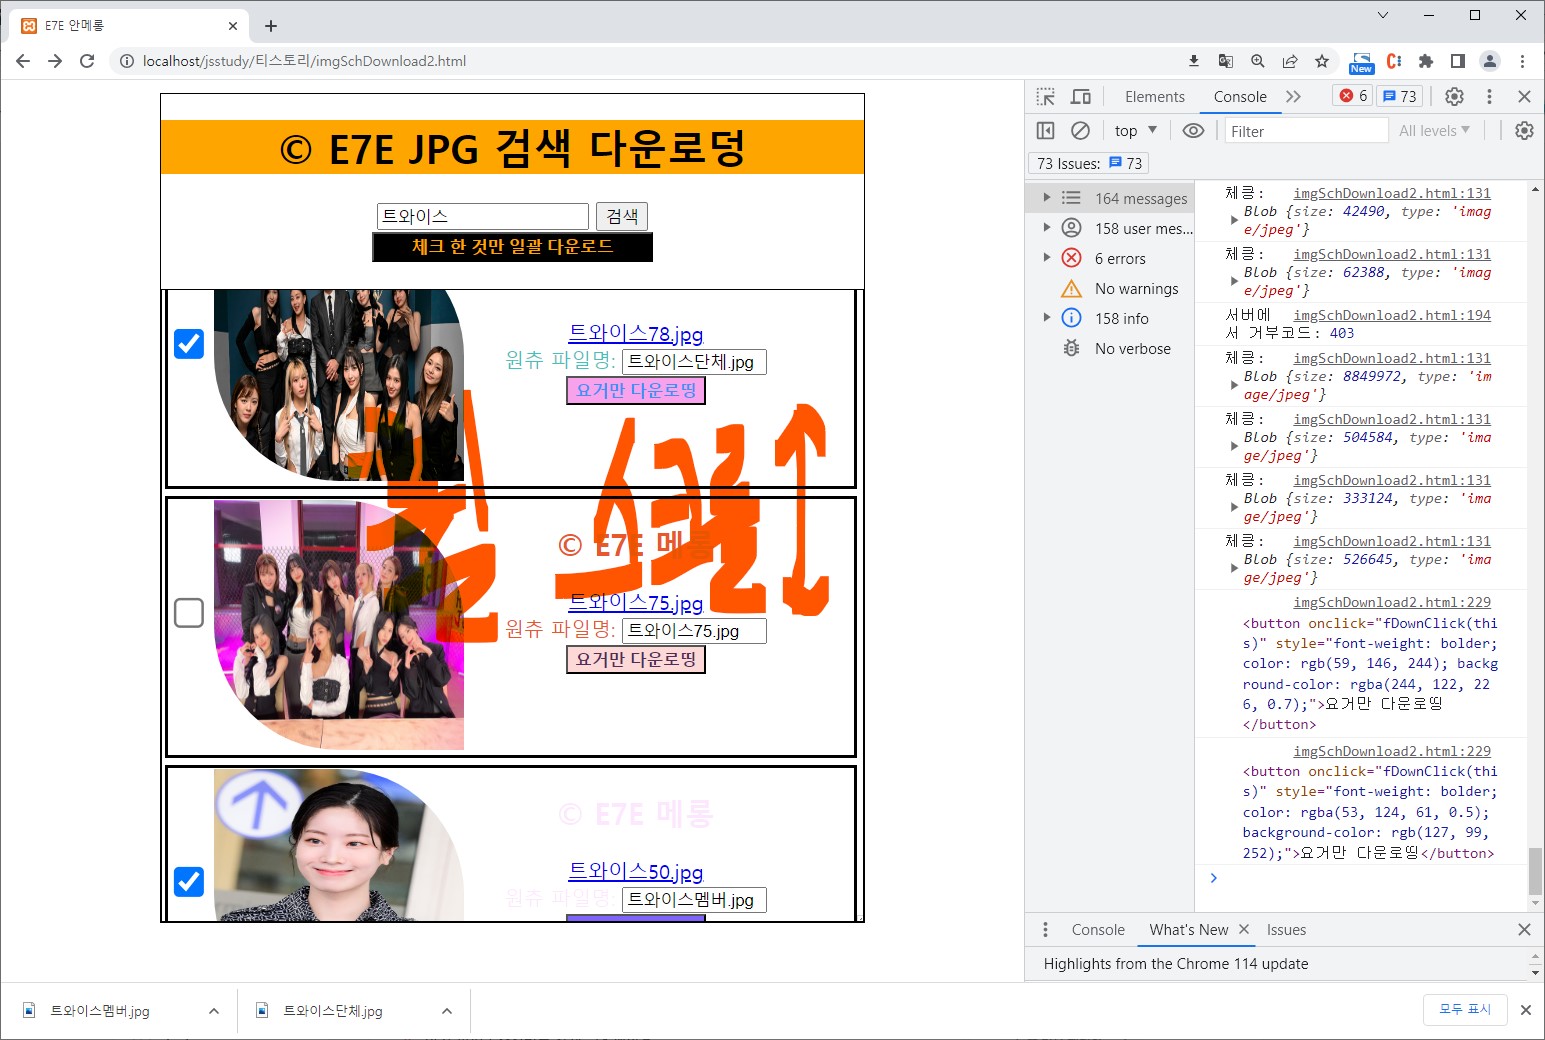Create live expression eye icon
Image resolution: width=1545 pixels, height=1040 pixels.
pos(1193,131)
